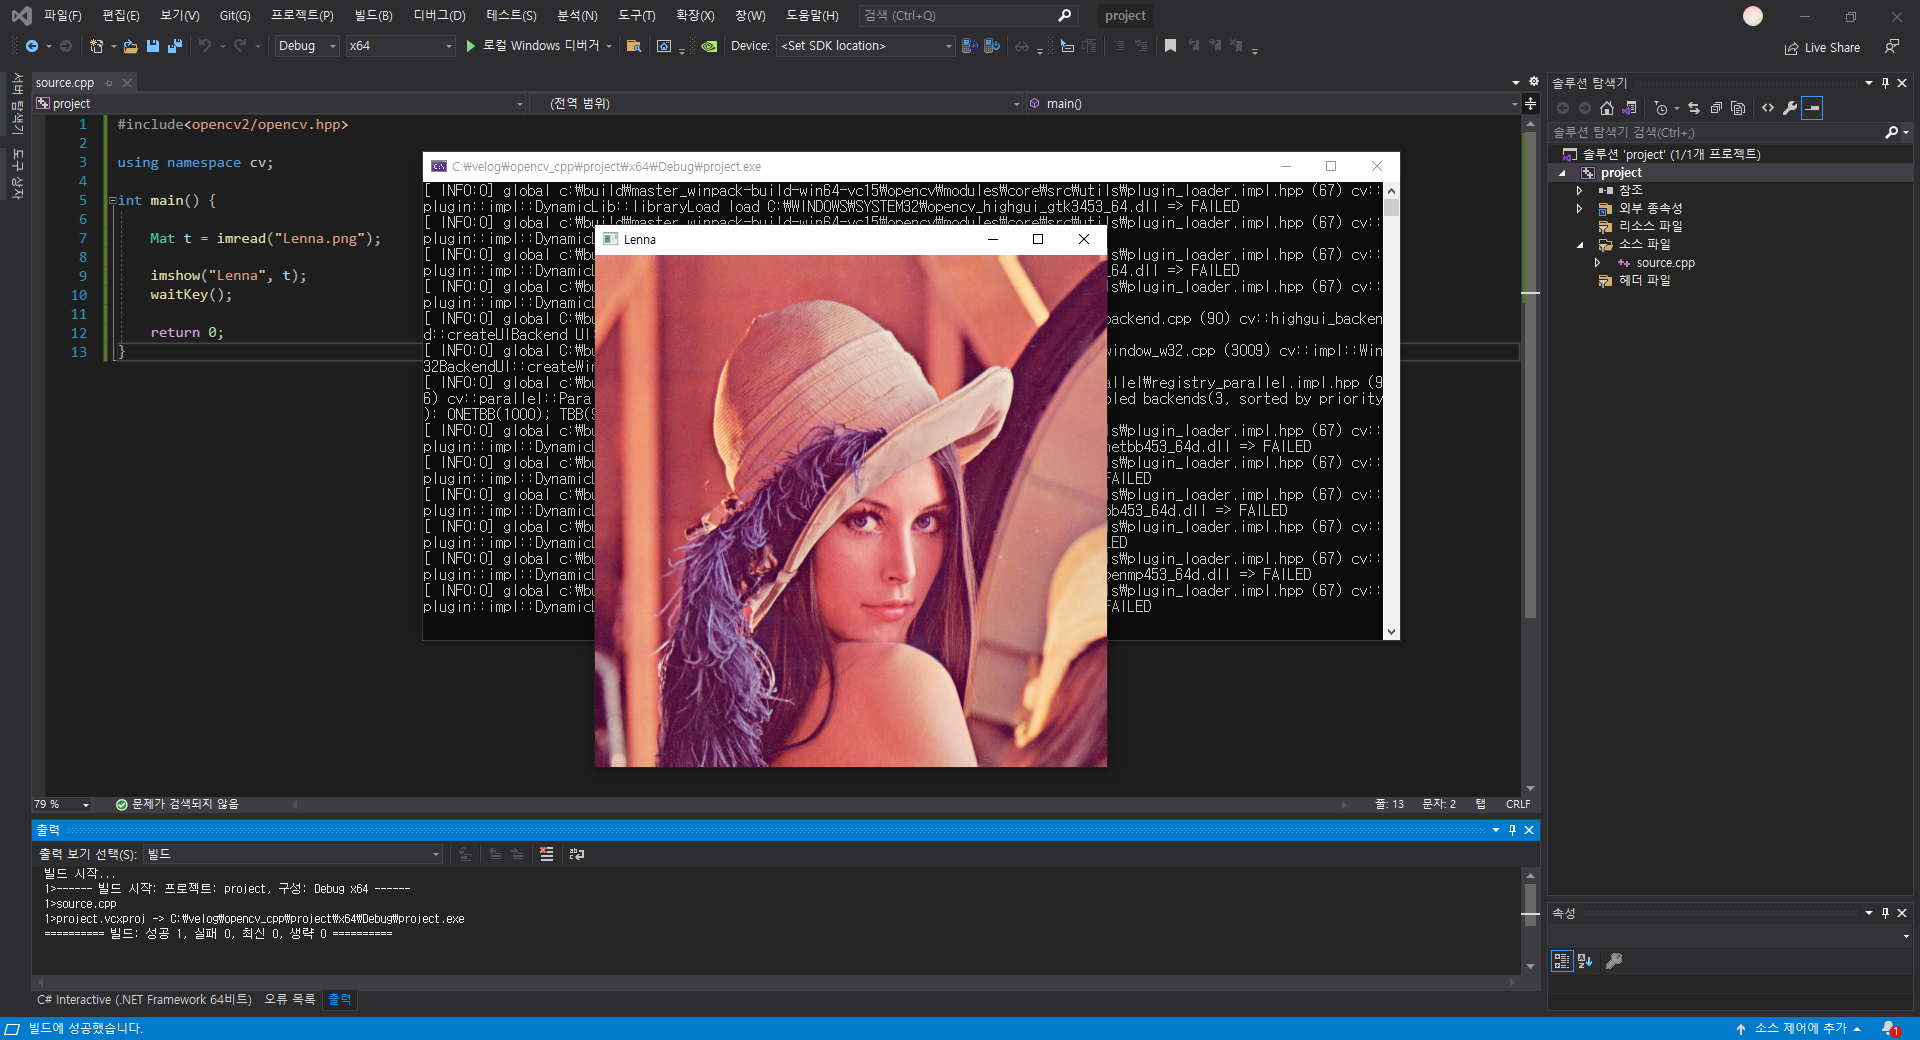
Task: Open output source dropdown showing 빌드
Action: (x=293, y=854)
